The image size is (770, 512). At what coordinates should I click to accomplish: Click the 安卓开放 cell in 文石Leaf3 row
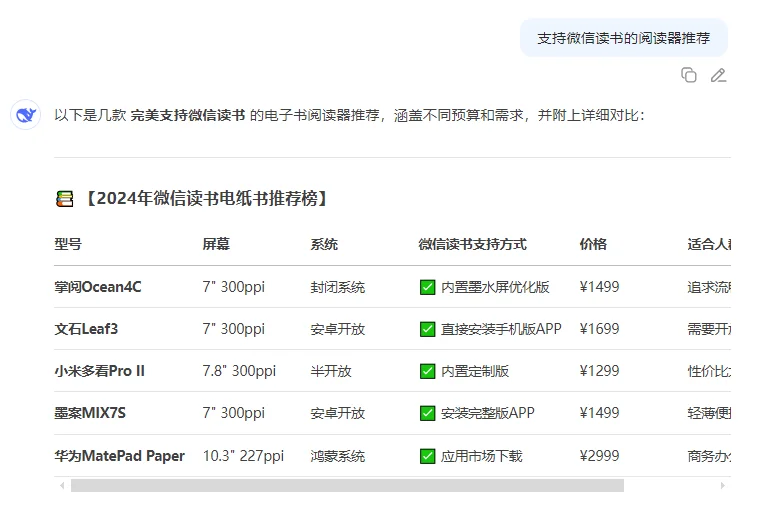[x=337, y=329]
